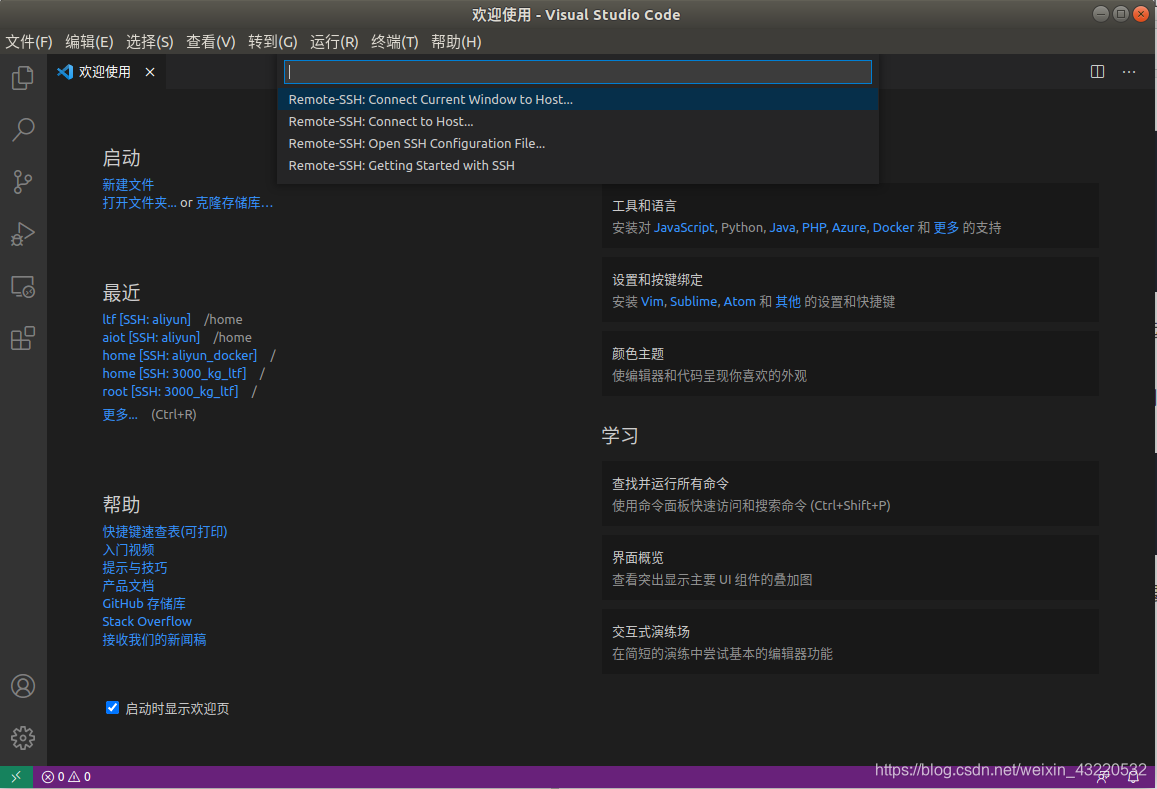Click the feedback icon in status bar
Screen dimensions: 1157x789
pos(1103,776)
